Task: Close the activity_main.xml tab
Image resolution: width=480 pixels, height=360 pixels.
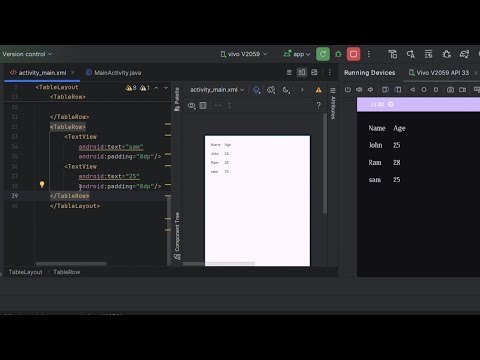Action: point(73,72)
